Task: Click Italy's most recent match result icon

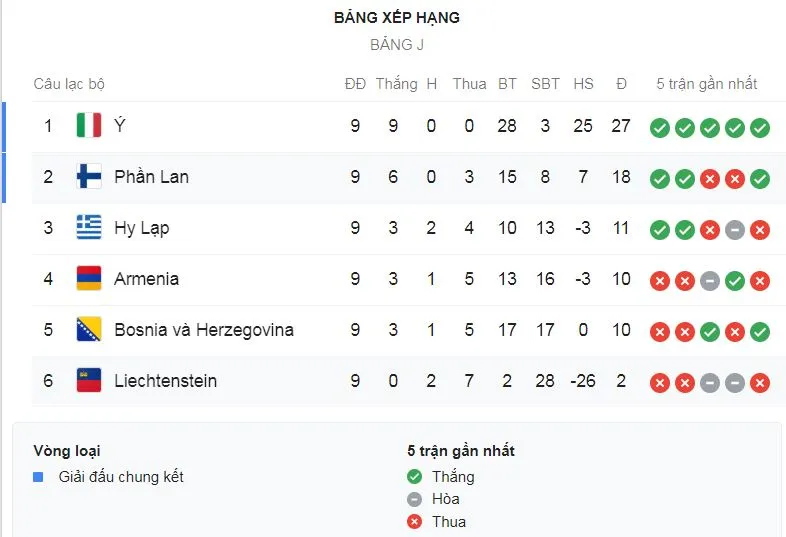Action: pyautogui.click(x=760, y=127)
